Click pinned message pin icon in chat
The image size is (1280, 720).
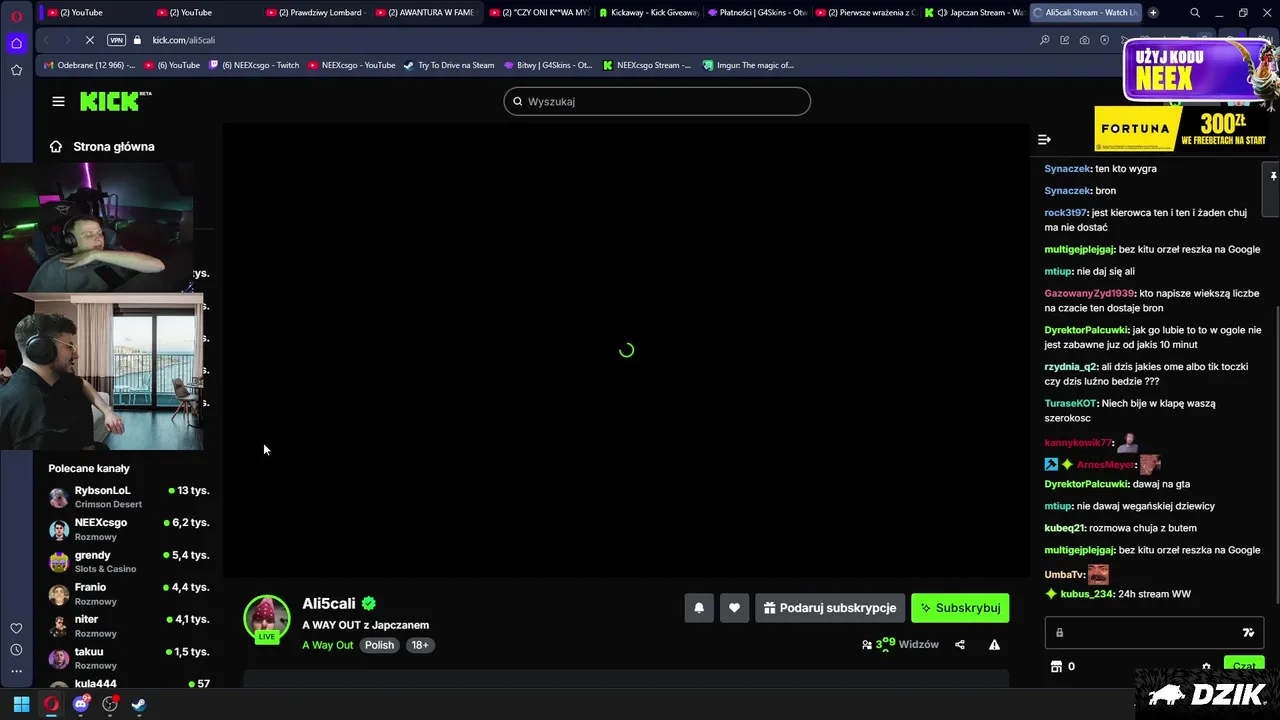[x=1273, y=176]
